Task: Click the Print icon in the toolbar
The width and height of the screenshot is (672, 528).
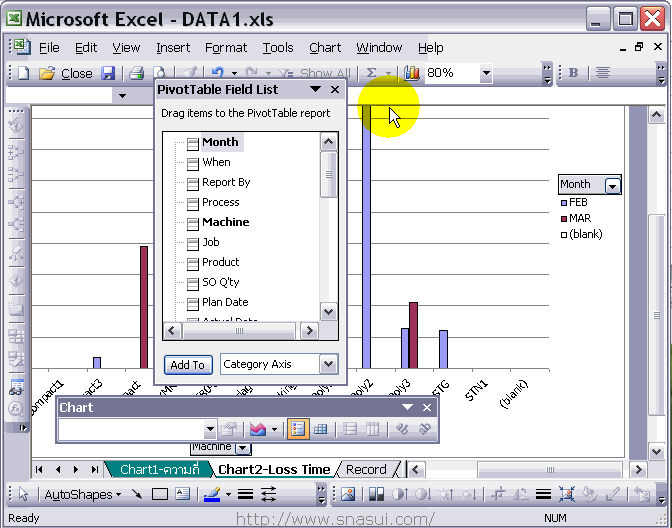Action: (136, 73)
